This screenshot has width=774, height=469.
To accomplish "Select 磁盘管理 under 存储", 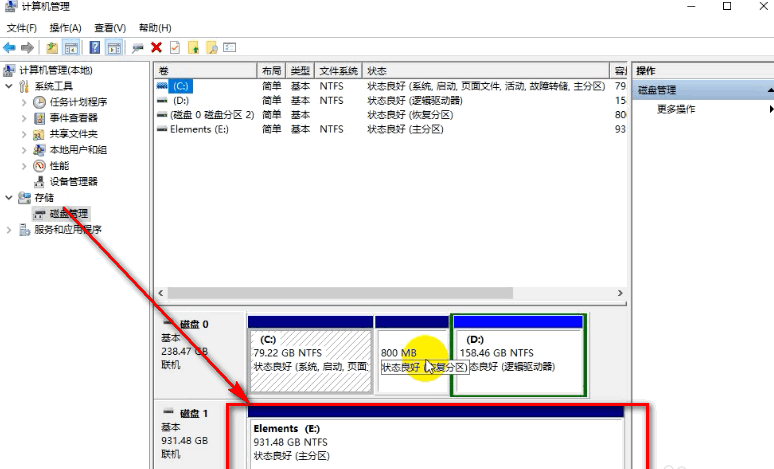I will point(68,213).
